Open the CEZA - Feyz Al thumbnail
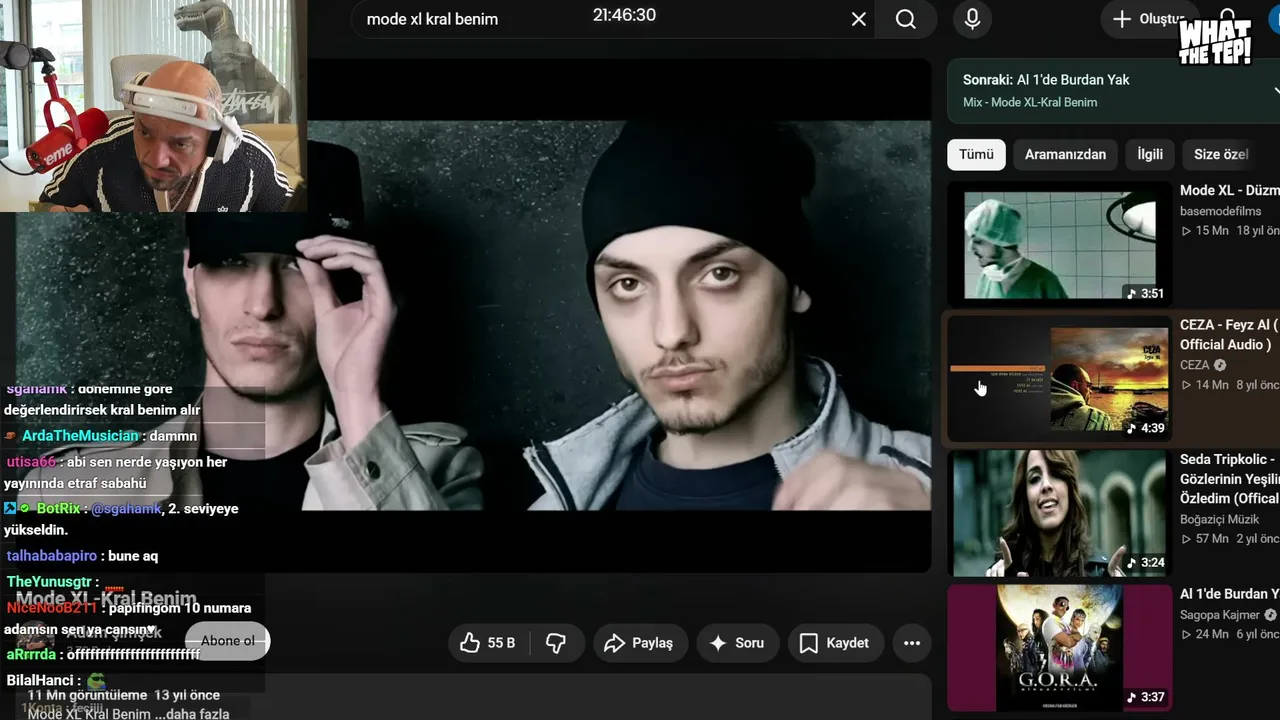1280x720 pixels. [x=1059, y=379]
